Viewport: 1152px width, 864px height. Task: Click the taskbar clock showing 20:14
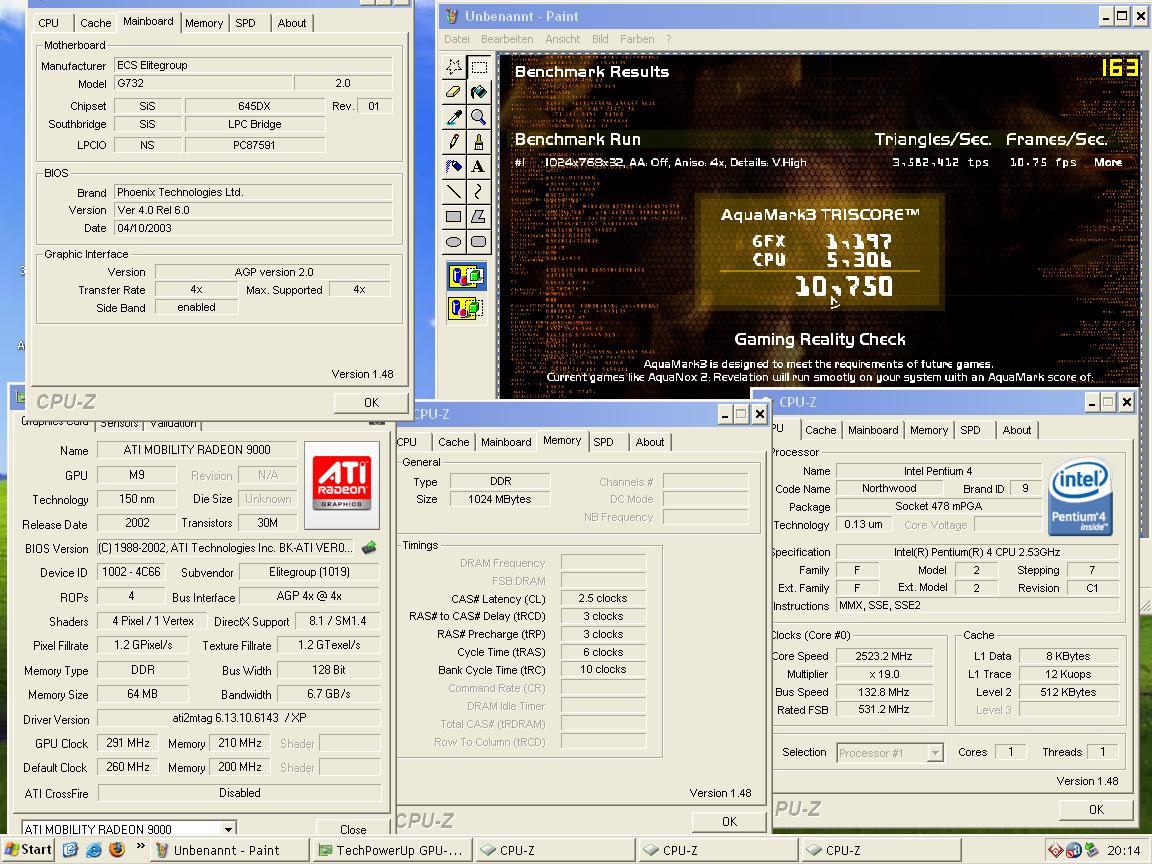tap(1124, 851)
